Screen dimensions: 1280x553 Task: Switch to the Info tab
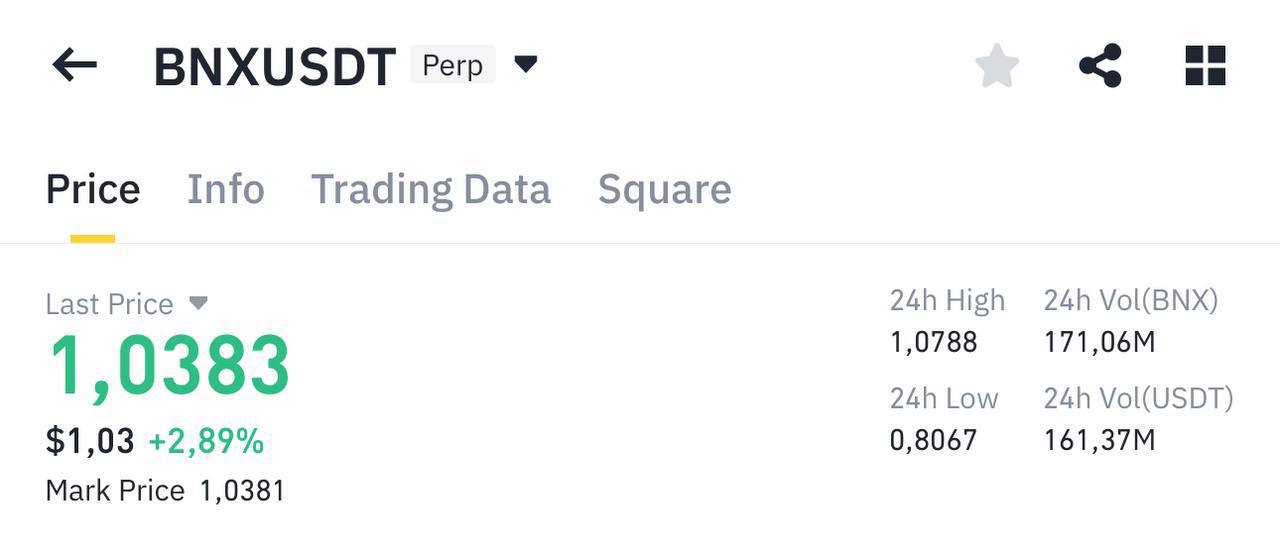click(226, 189)
